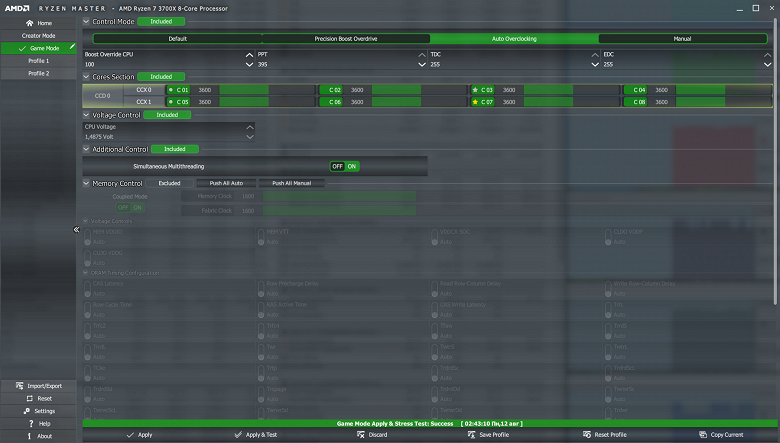
Task: Click the Game Mode edit pencil icon
Action: click(x=72, y=46)
